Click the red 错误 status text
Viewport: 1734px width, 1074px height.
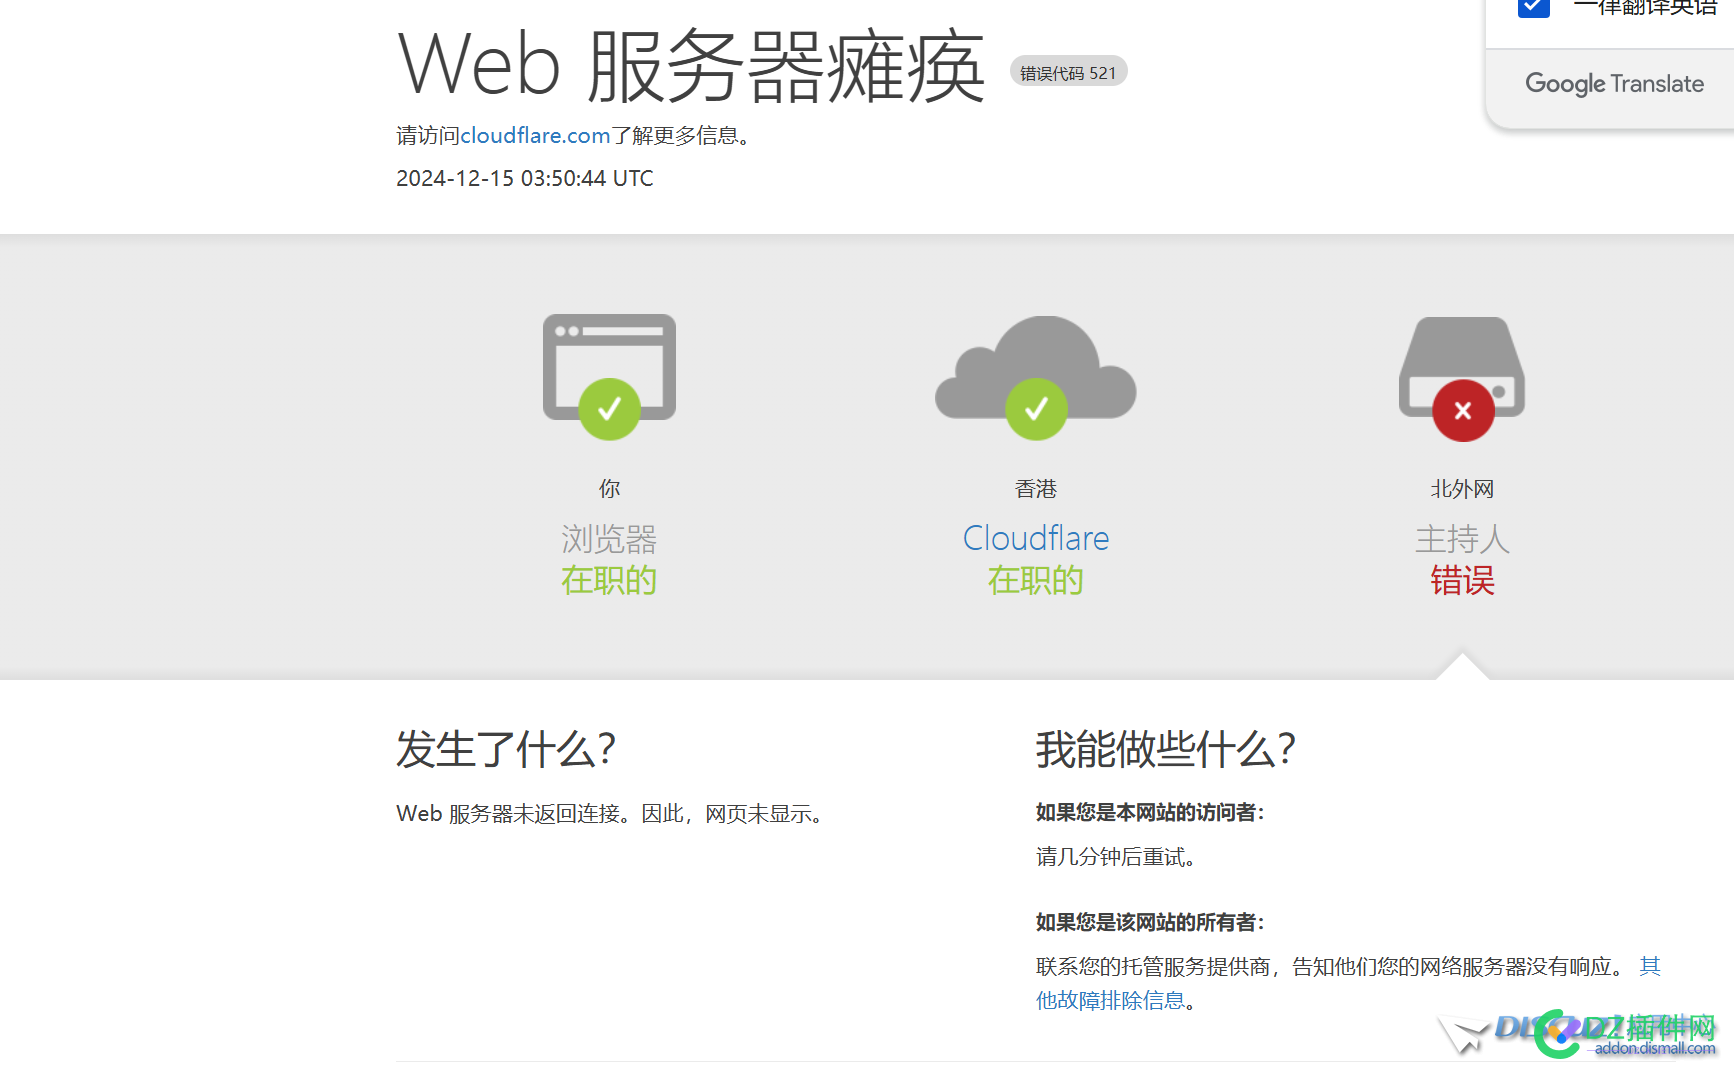point(1462,580)
